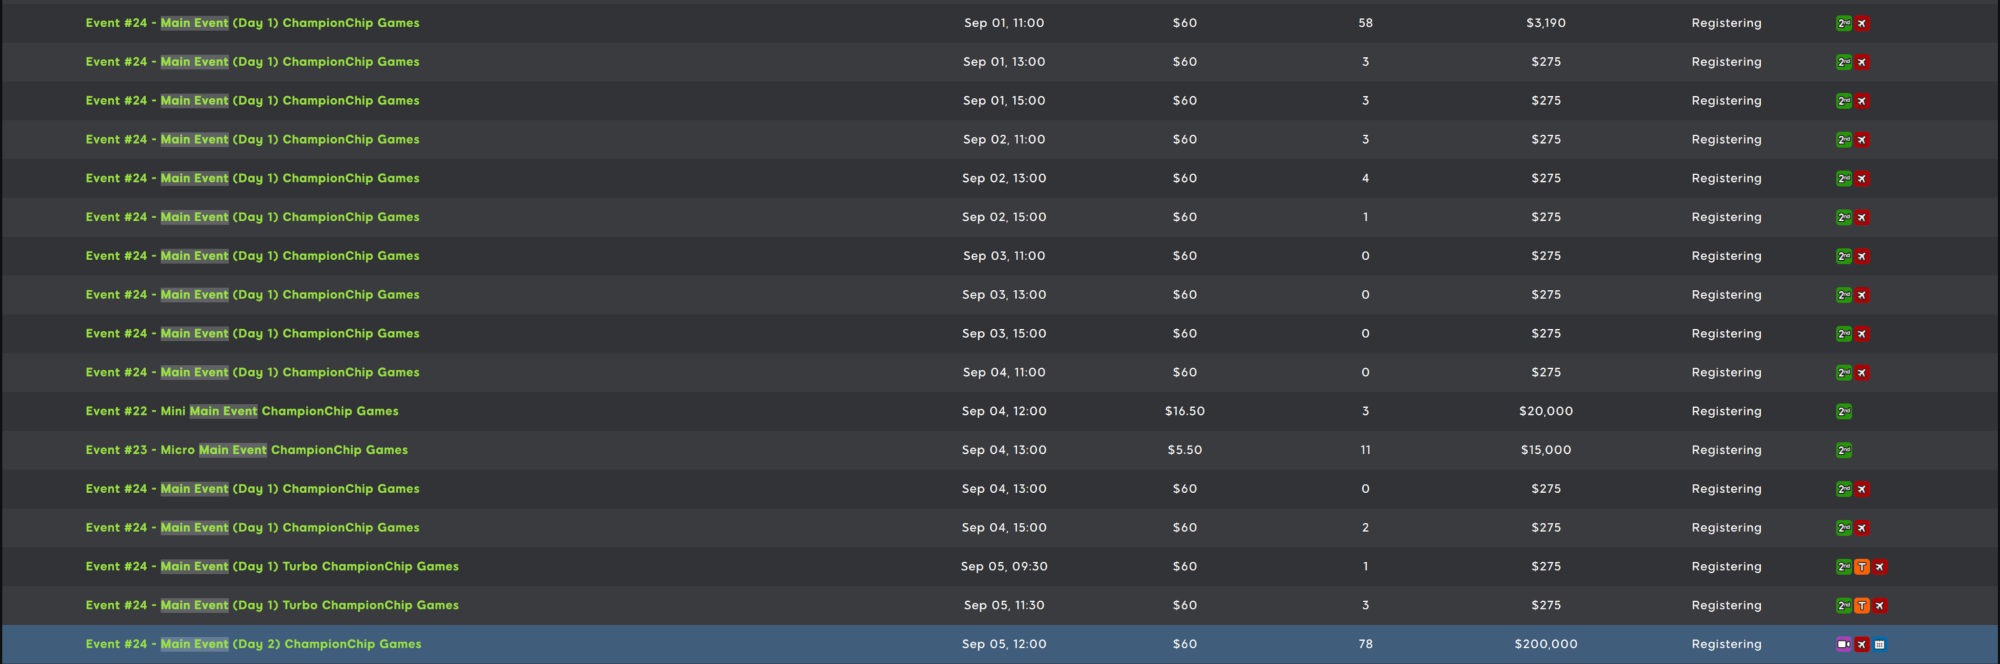
Task: Click red airplane icon for Sep 01, 11:00 event
Action: pyautogui.click(x=1862, y=23)
